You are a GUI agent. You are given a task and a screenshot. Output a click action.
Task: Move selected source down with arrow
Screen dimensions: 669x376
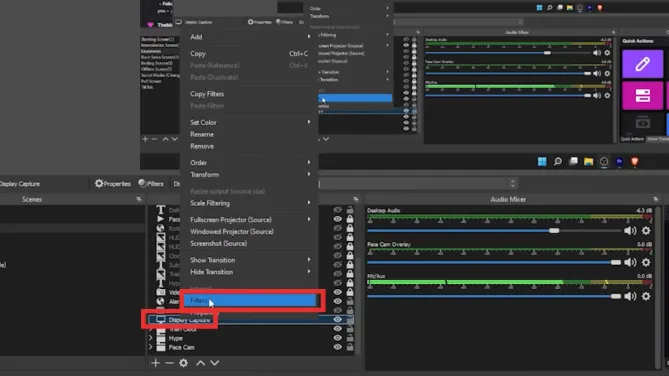[215, 363]
